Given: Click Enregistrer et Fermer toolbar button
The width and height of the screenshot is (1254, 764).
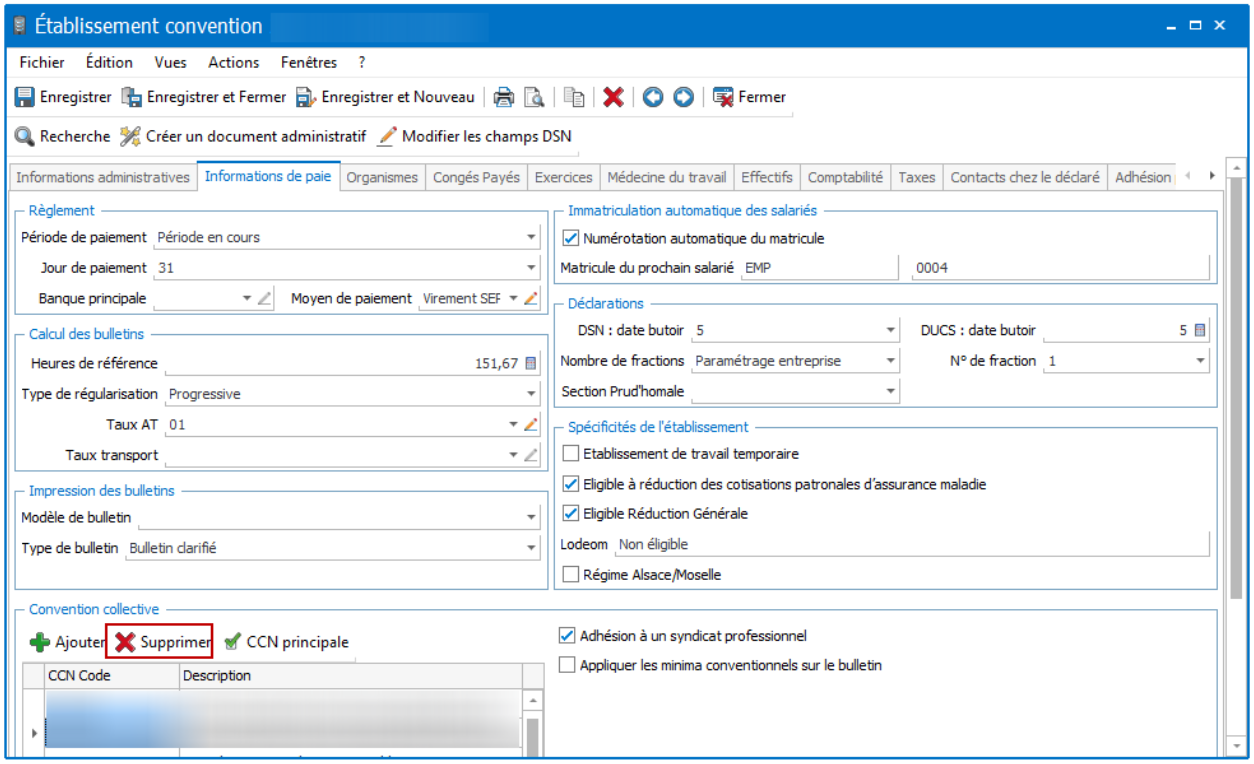Looking at the screenshot, I should 203,97.
